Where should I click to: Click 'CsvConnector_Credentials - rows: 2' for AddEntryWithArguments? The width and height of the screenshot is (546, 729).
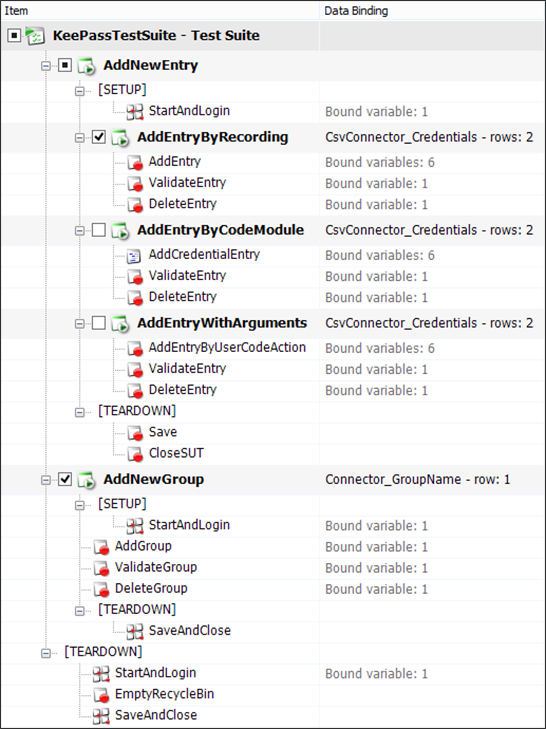[429, 323]
